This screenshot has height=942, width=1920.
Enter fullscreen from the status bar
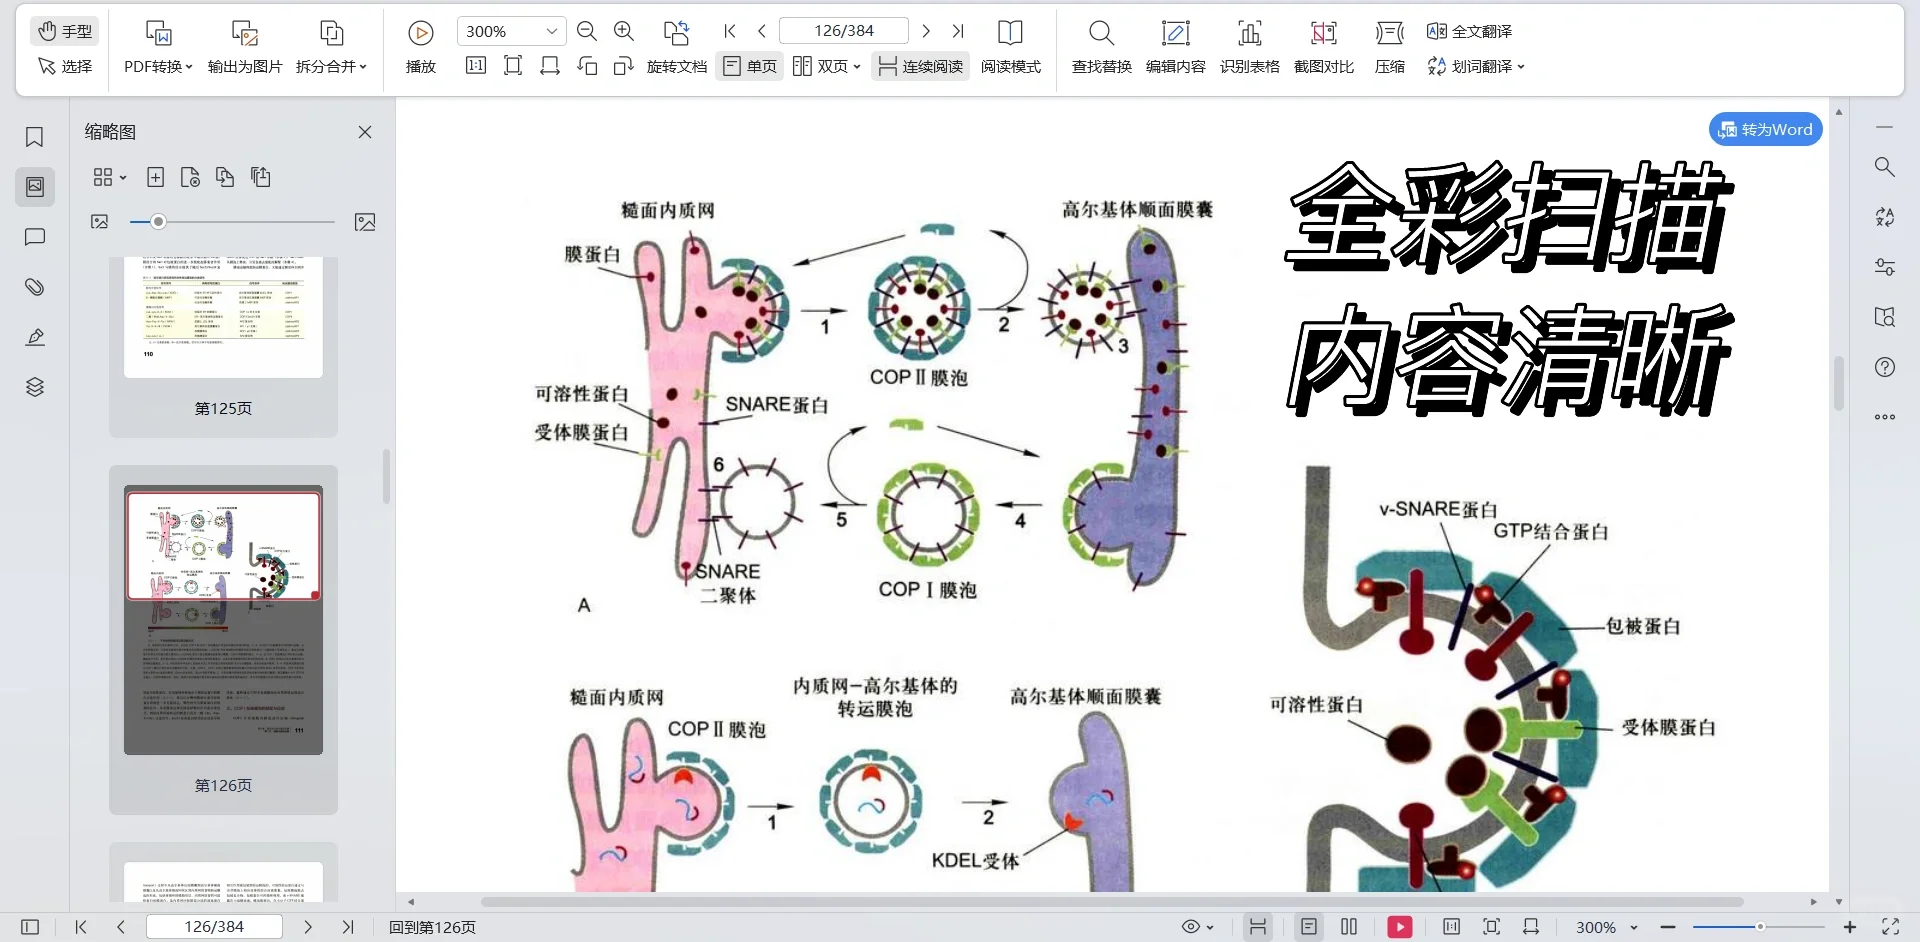click(1891, 927)
